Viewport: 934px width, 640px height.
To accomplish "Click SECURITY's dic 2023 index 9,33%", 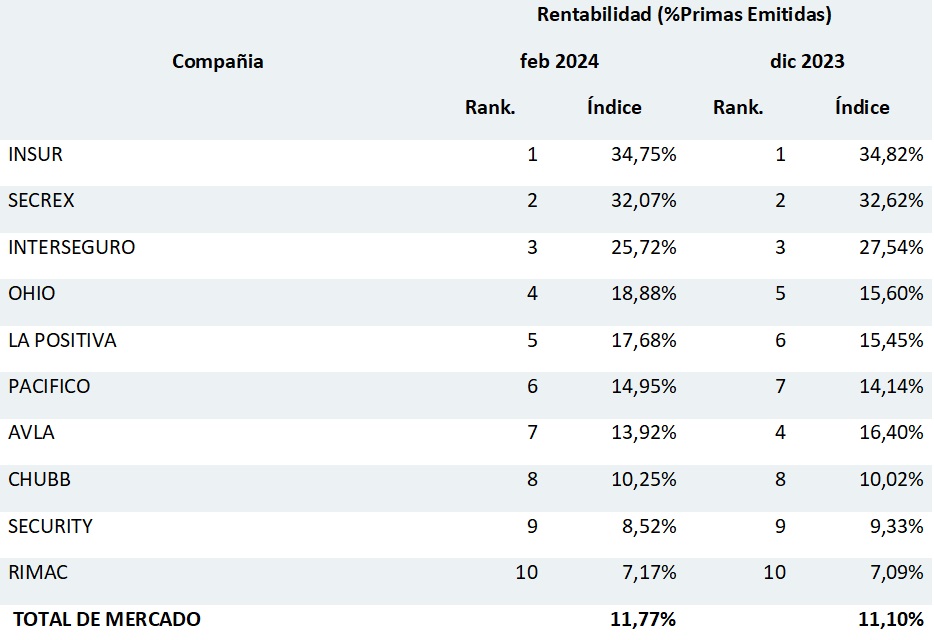I will pos(896,526).
